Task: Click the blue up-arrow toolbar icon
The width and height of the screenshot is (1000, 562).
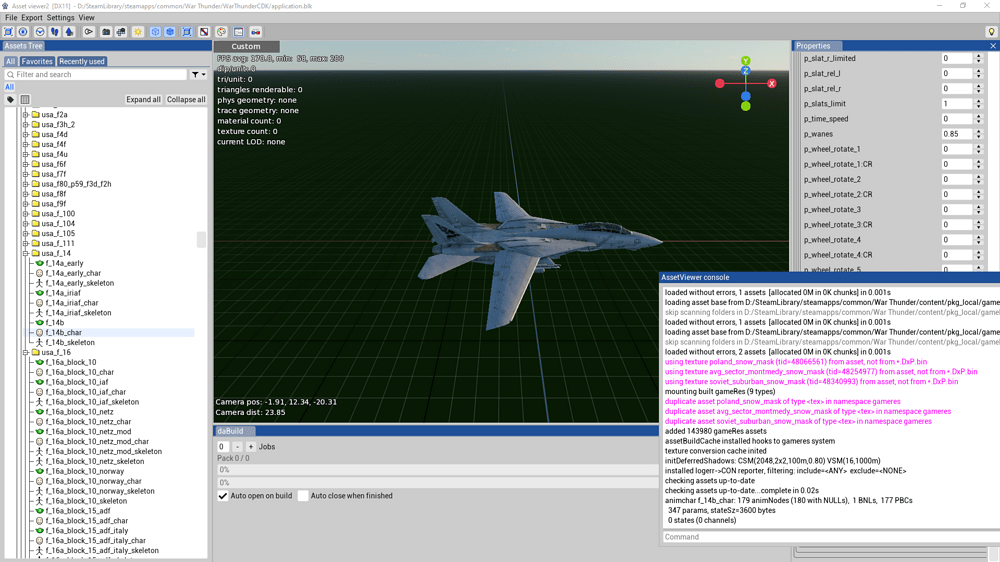Action: 70,32
